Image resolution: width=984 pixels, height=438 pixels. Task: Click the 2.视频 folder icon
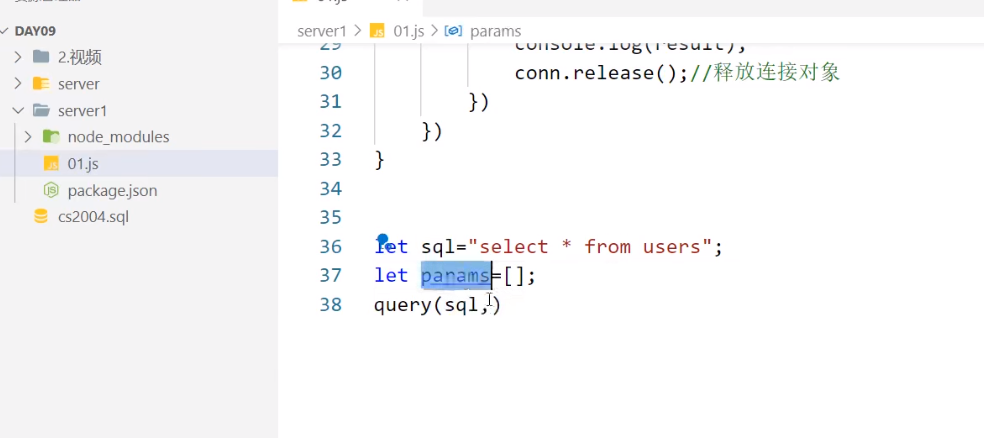click(x=41, y=57)
